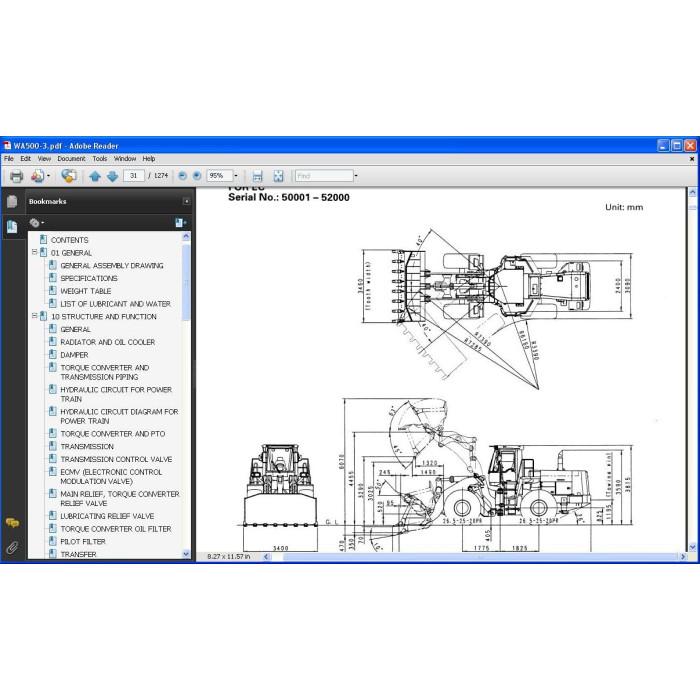
Task: Click document horizontal scroll left arrow
Action: (266, 556)
